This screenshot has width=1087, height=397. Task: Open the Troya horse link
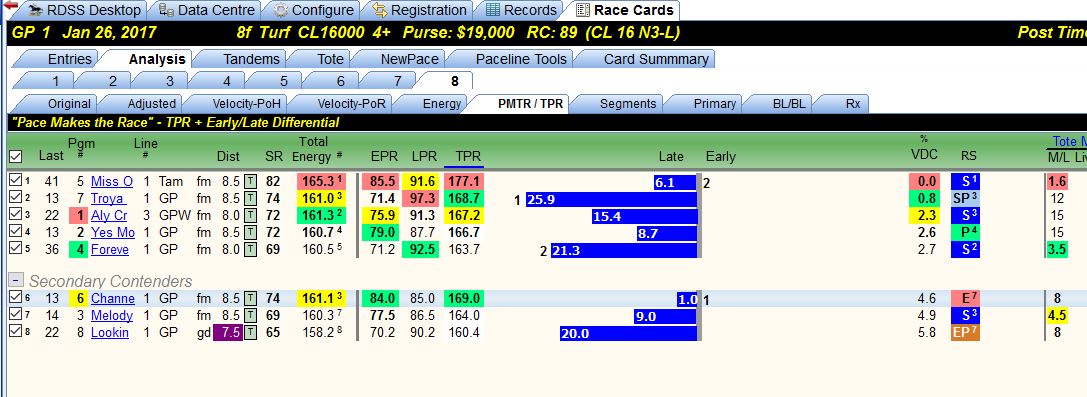[x=107, y=199]
